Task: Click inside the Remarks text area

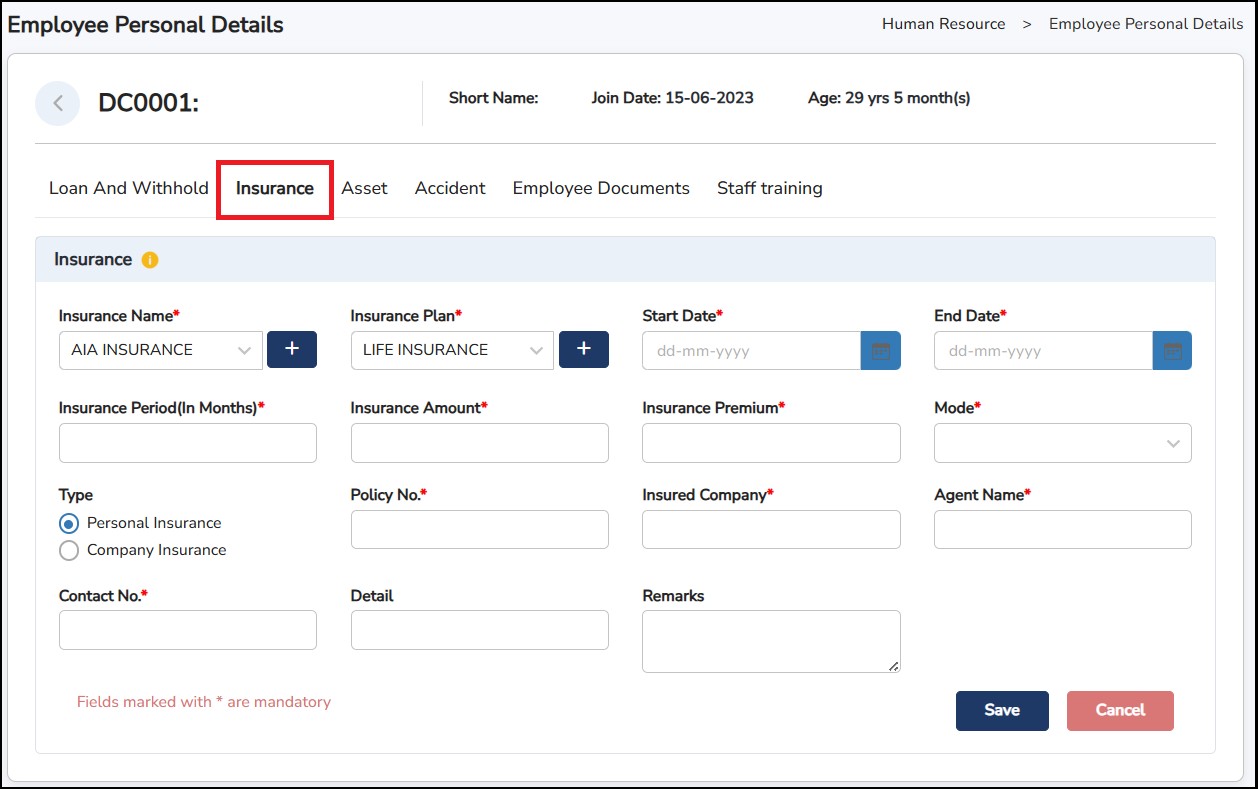Action: click(770, 641)
